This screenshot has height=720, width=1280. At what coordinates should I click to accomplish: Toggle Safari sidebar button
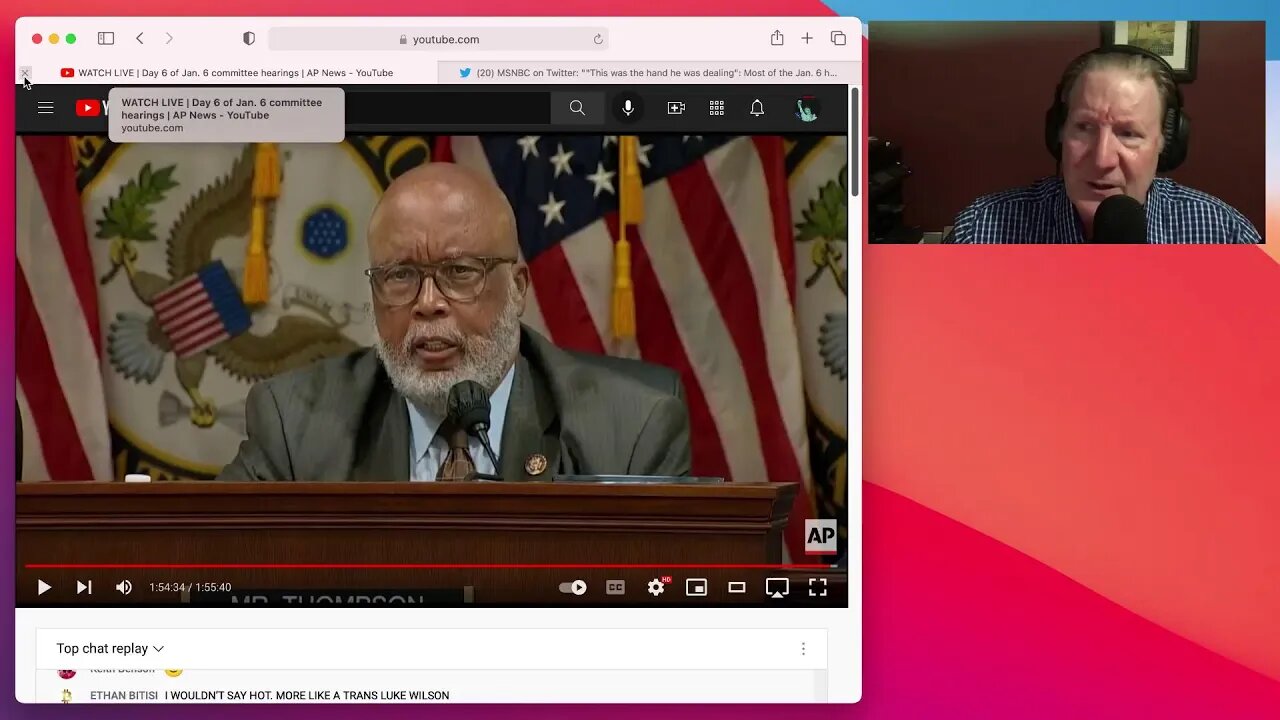click(x=106, y=39)
